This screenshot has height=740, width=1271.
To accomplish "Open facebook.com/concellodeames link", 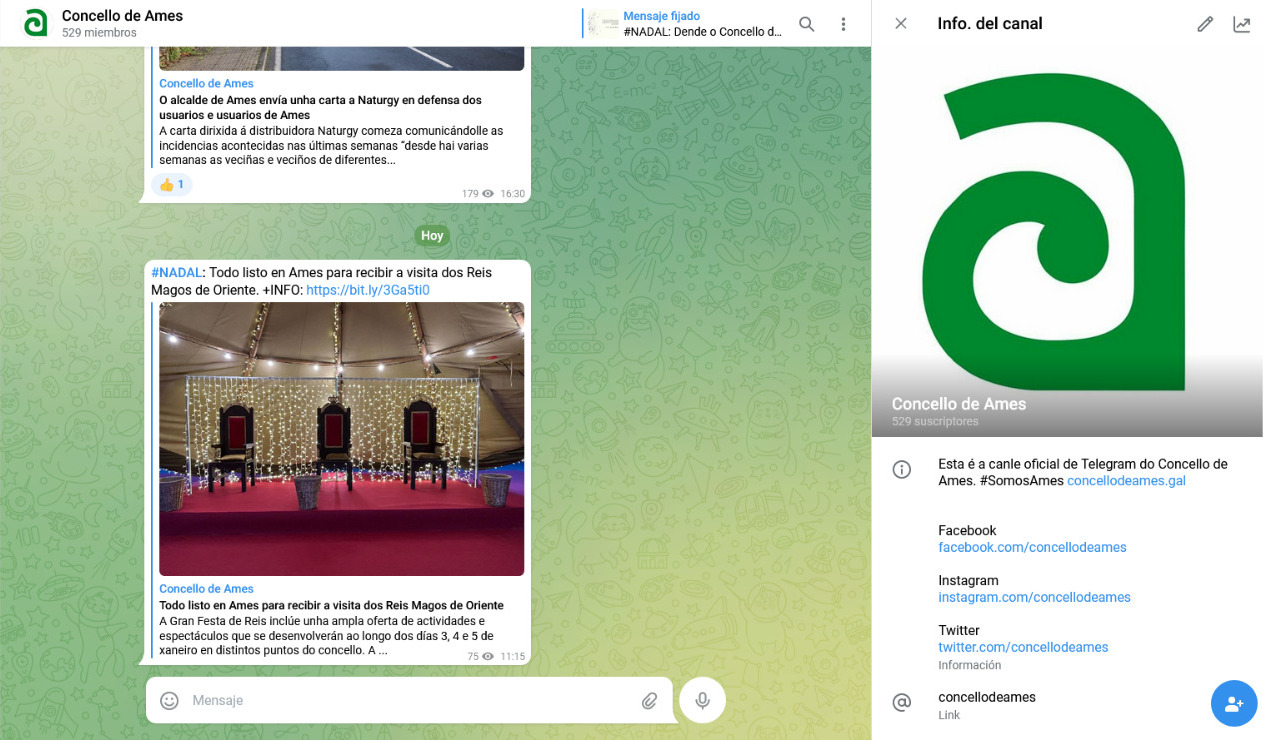I will pos(1032,548).
